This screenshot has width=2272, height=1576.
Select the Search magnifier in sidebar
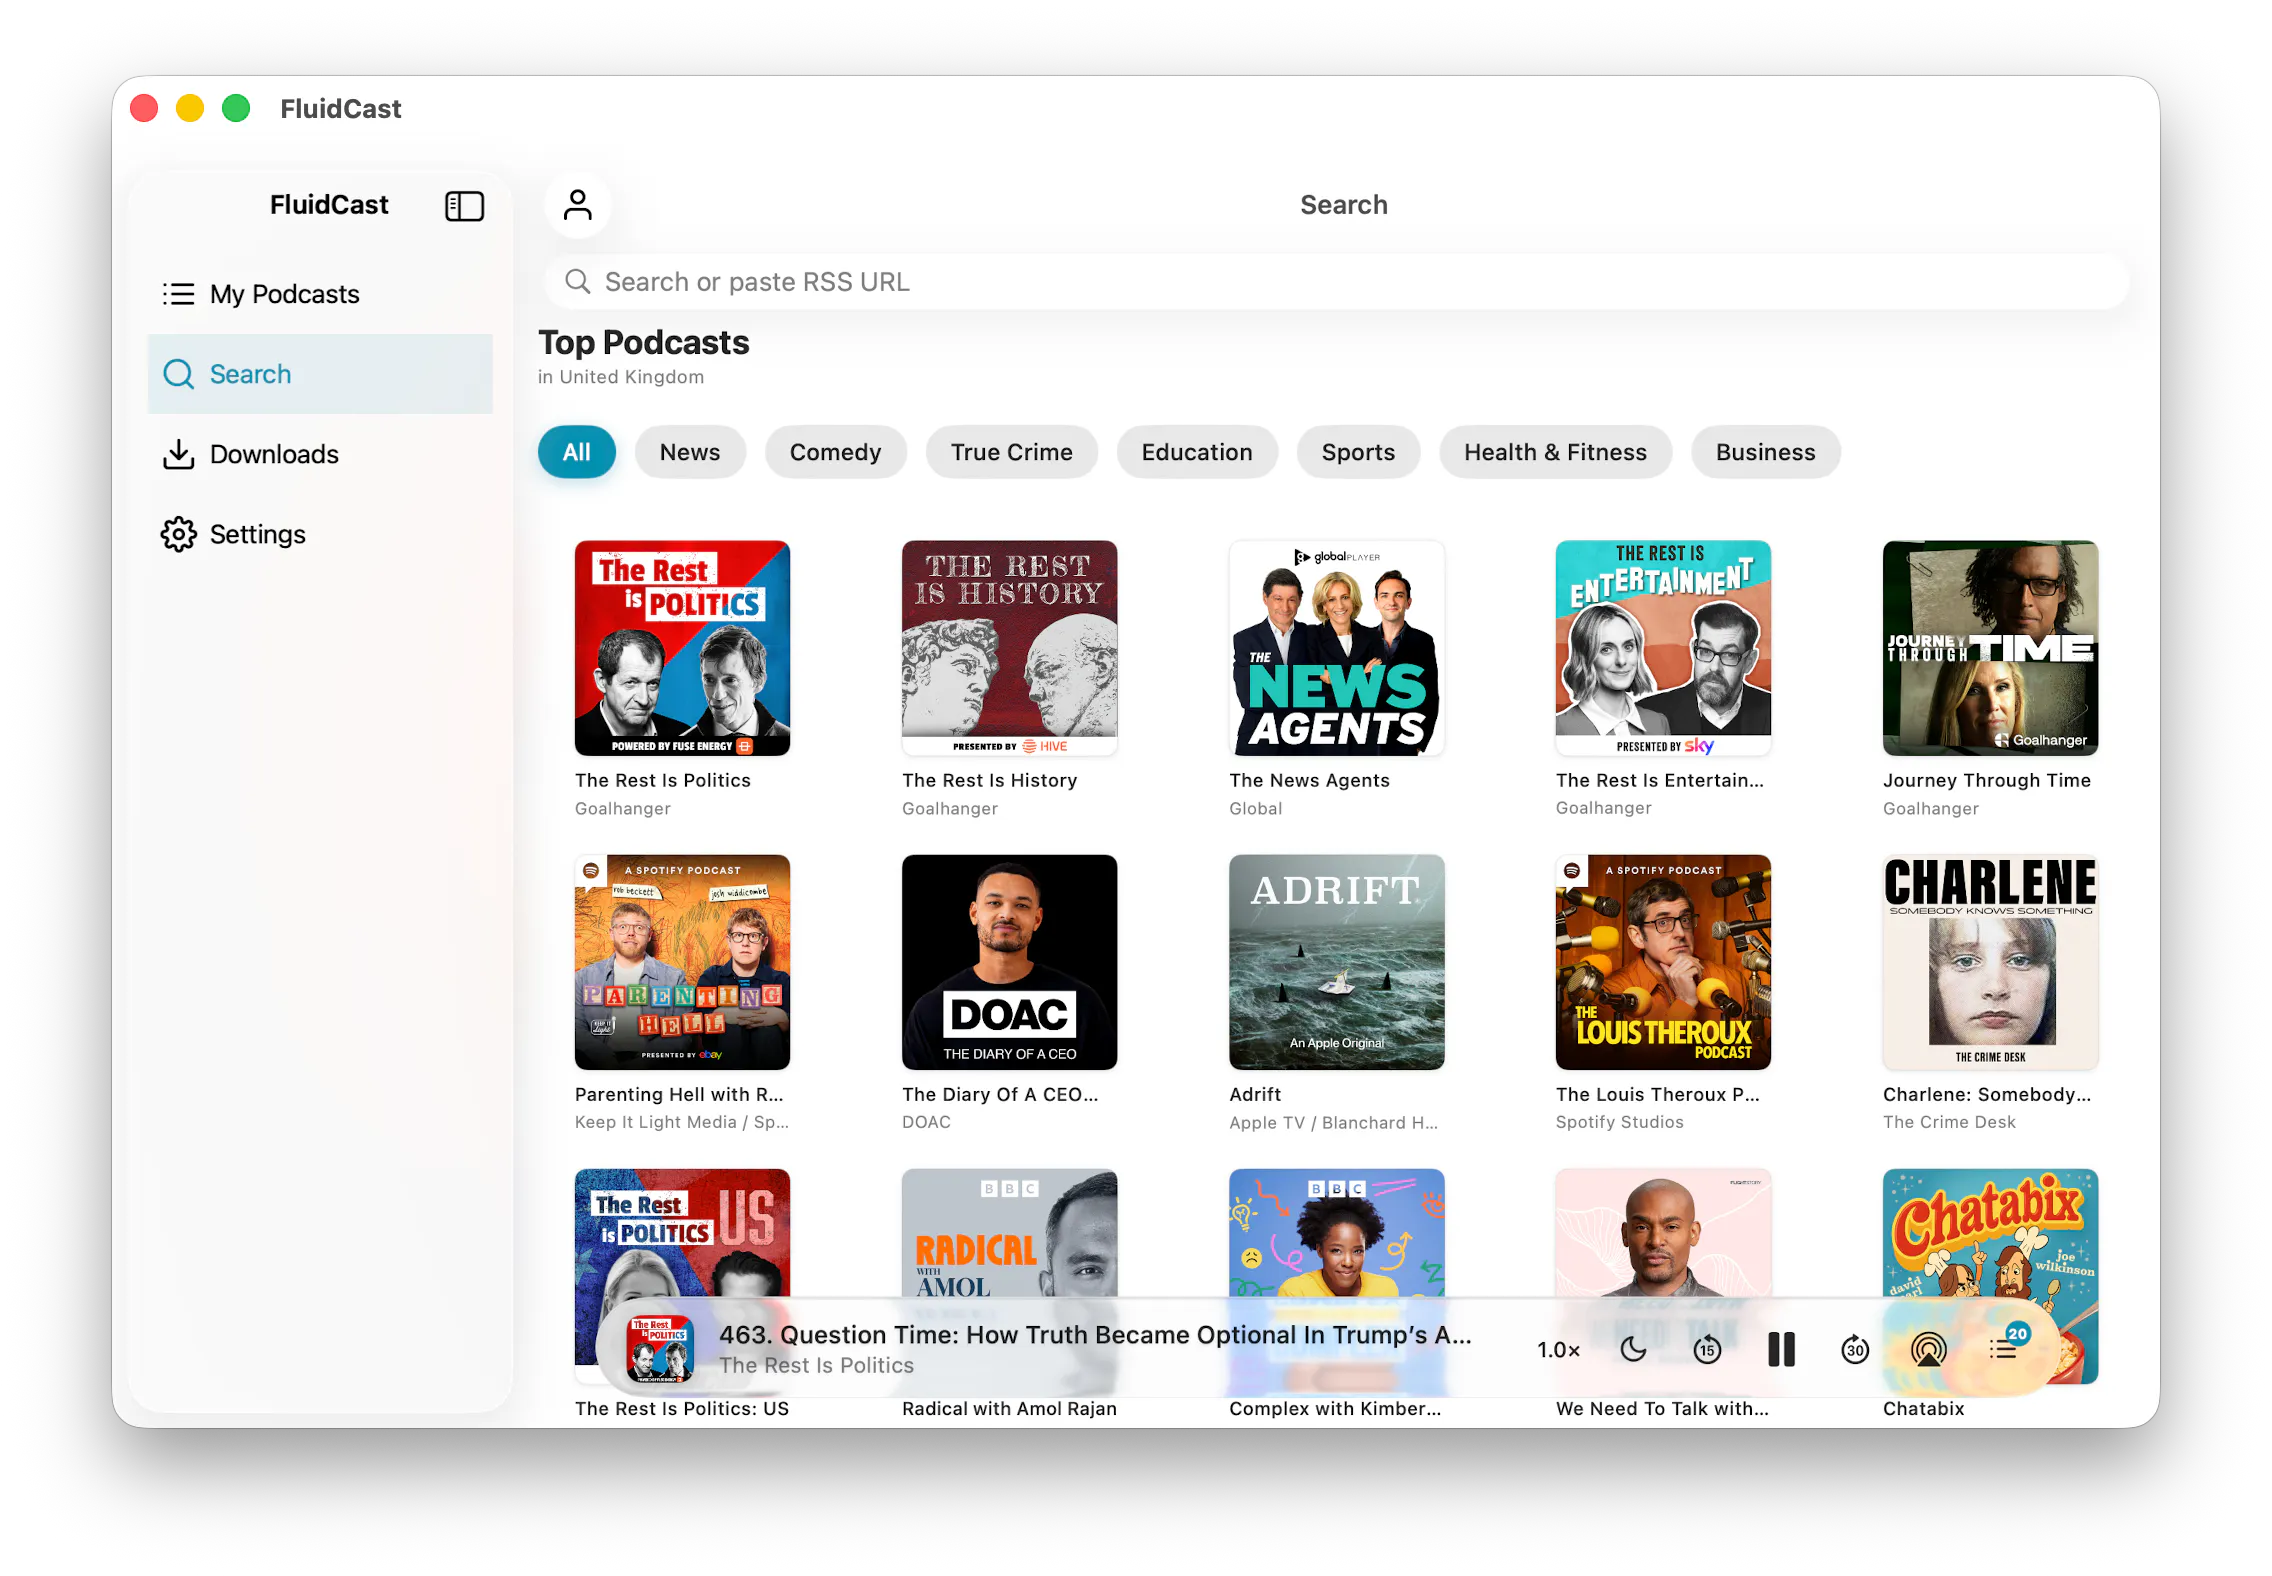178,374
